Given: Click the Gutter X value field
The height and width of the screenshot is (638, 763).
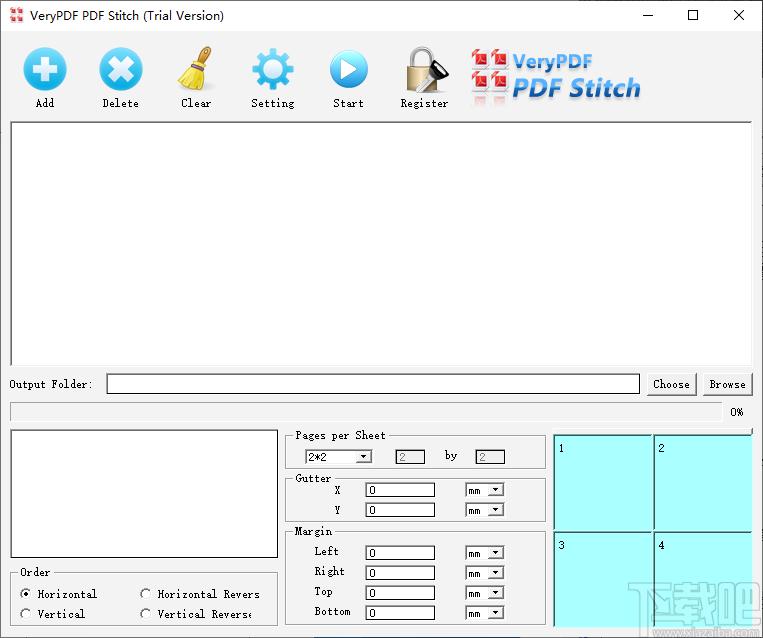Looking at the screenshot, I should [400, 490].
